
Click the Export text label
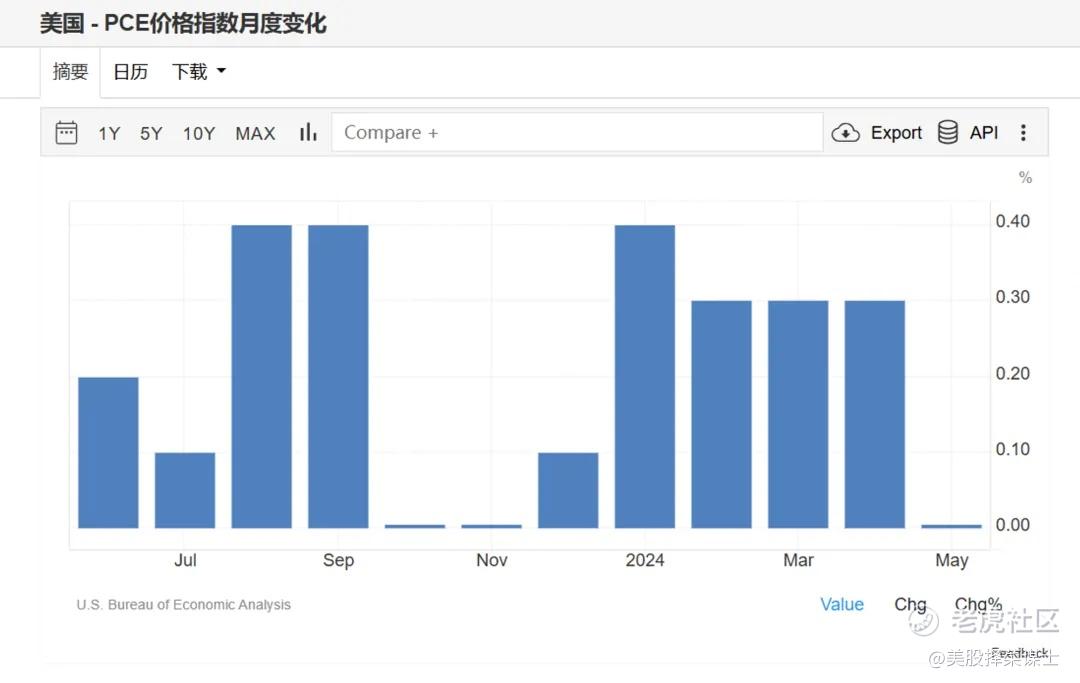(x=896, y=132)
